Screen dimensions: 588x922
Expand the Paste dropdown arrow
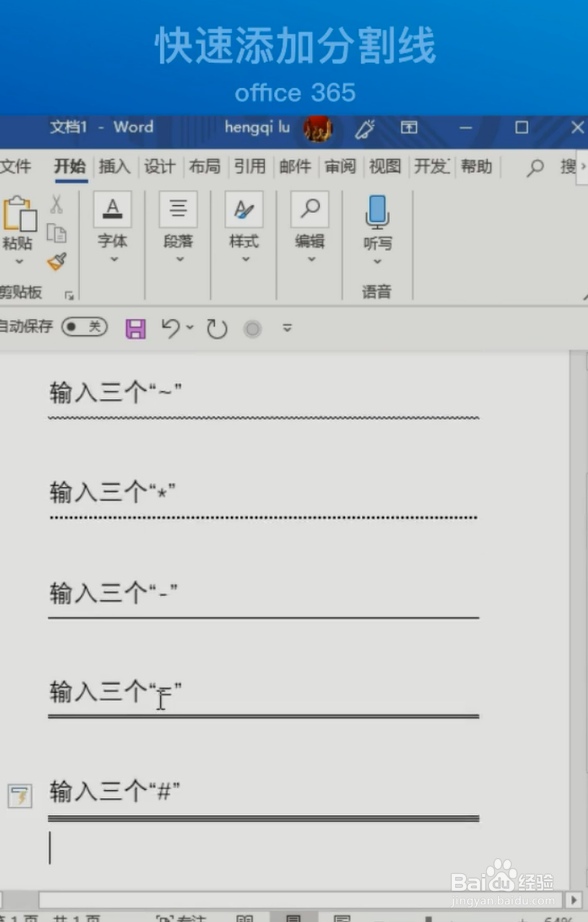(x=19, y=260)
